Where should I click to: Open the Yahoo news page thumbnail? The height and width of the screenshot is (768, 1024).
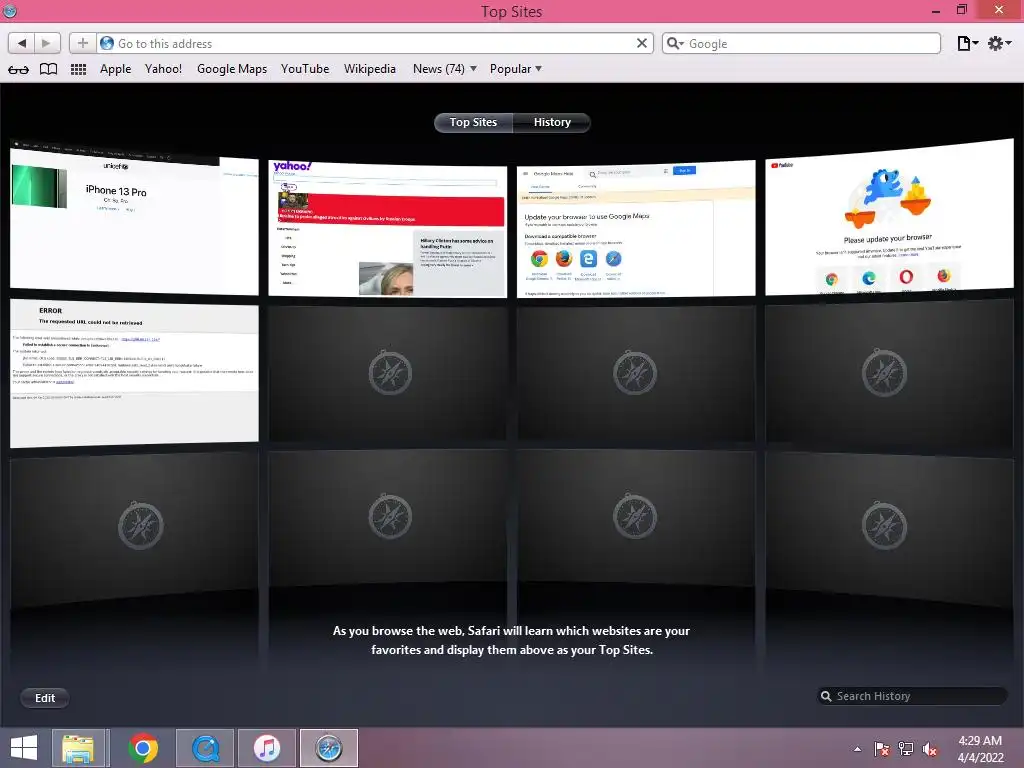[388, 228]
